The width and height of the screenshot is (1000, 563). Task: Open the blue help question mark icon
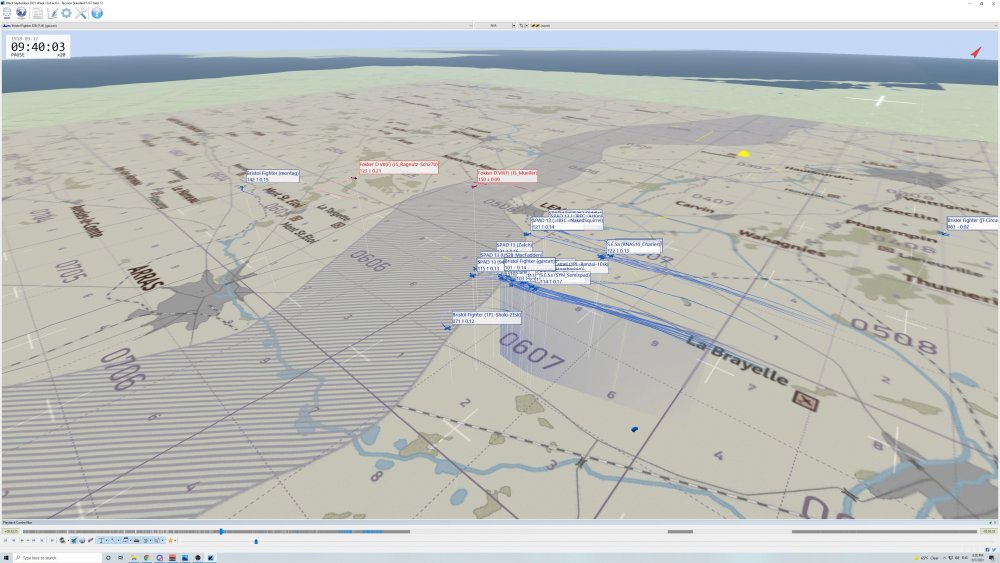point(97,13)
